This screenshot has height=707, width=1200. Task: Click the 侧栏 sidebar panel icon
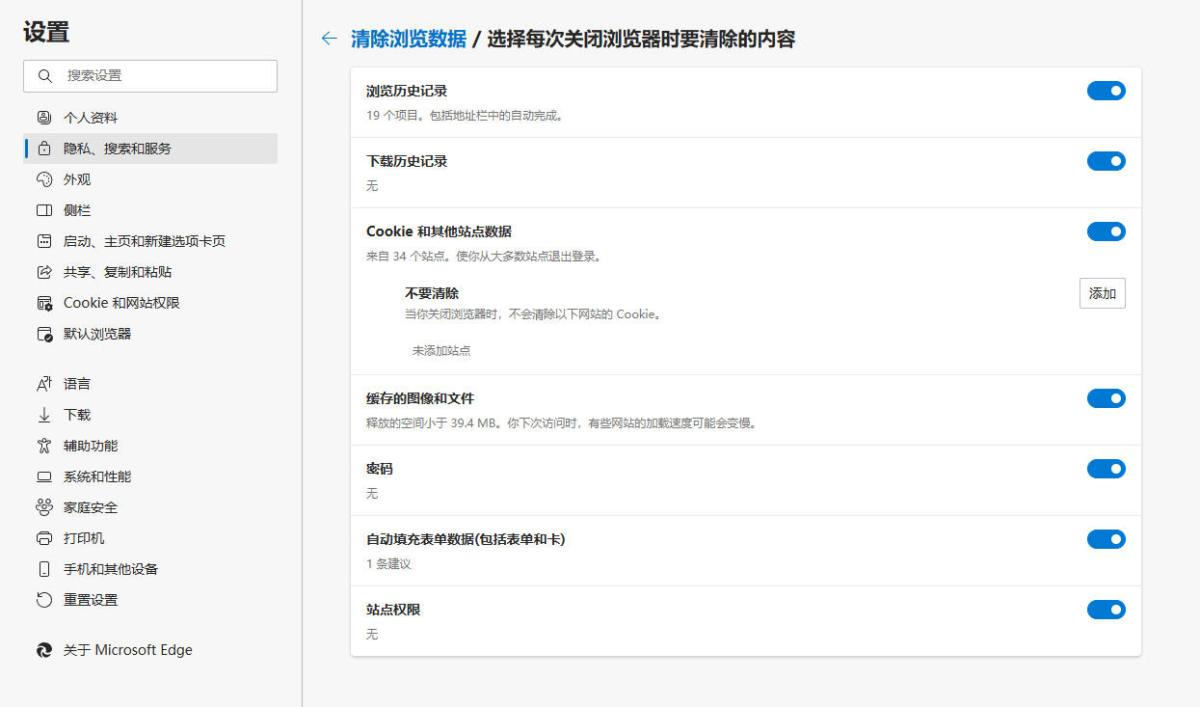click(x=43, y=211)
